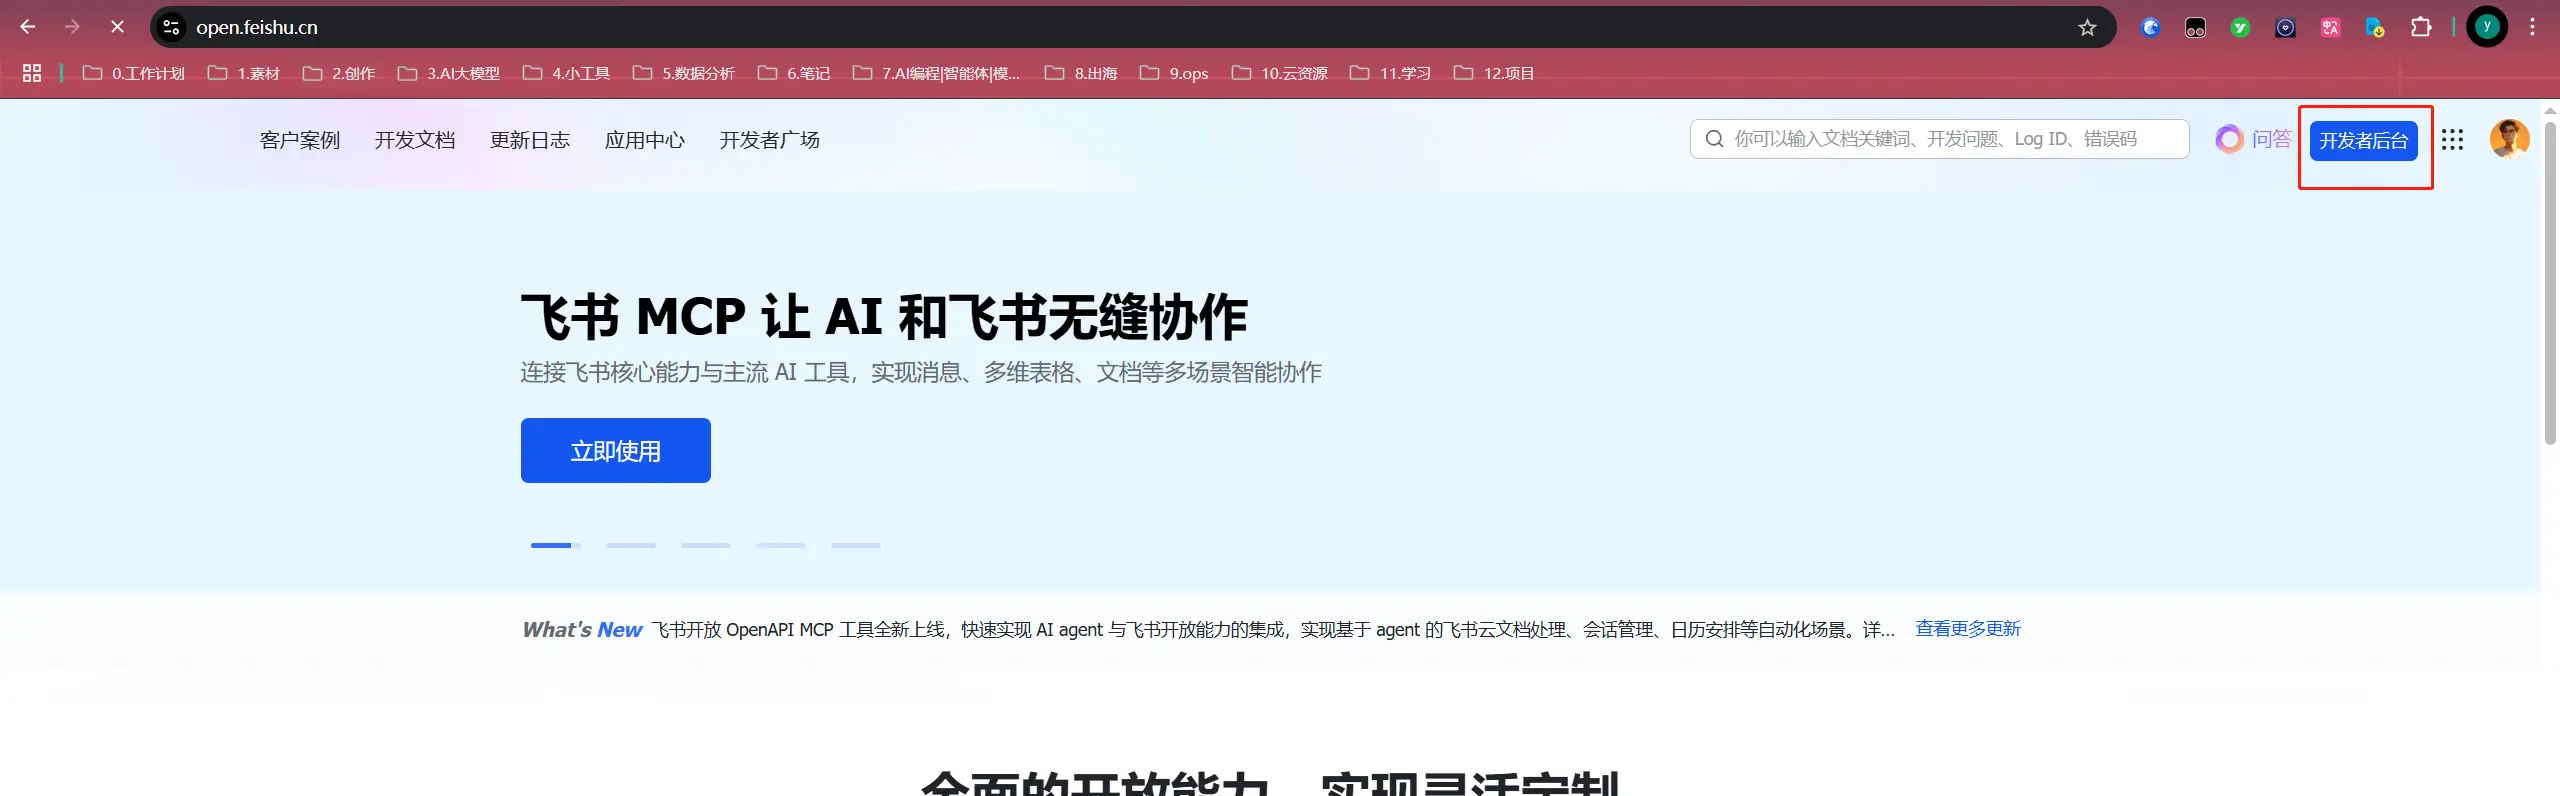Open the 0.工作计划 bookmark folder

pyautogui.click(x=134, y=73)
